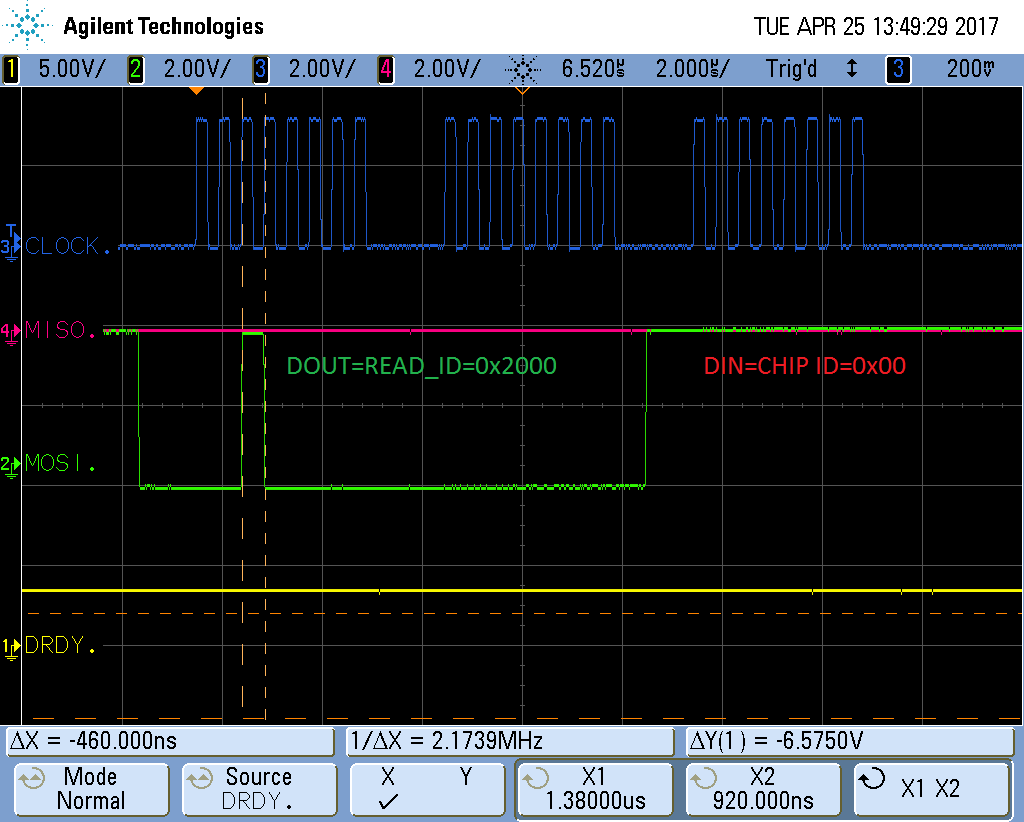Screen dimensions: 1024x822
Task: Click MOSI channel 2 ground marker
Action: 10,466
